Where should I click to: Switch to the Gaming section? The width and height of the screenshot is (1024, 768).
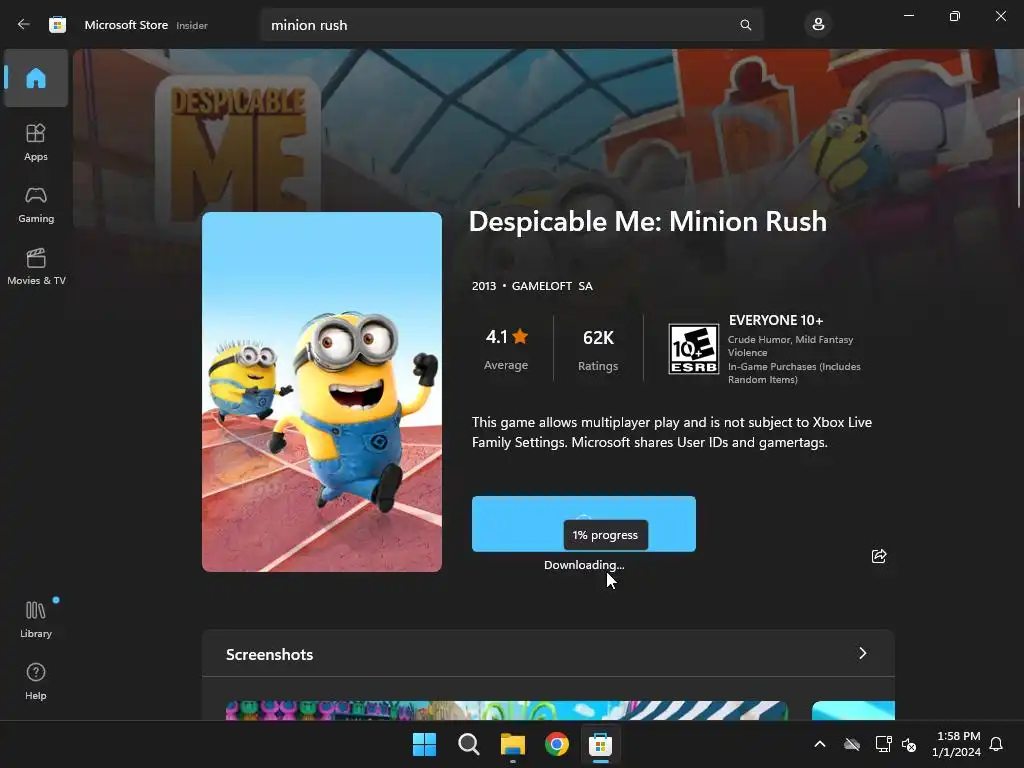36,204
